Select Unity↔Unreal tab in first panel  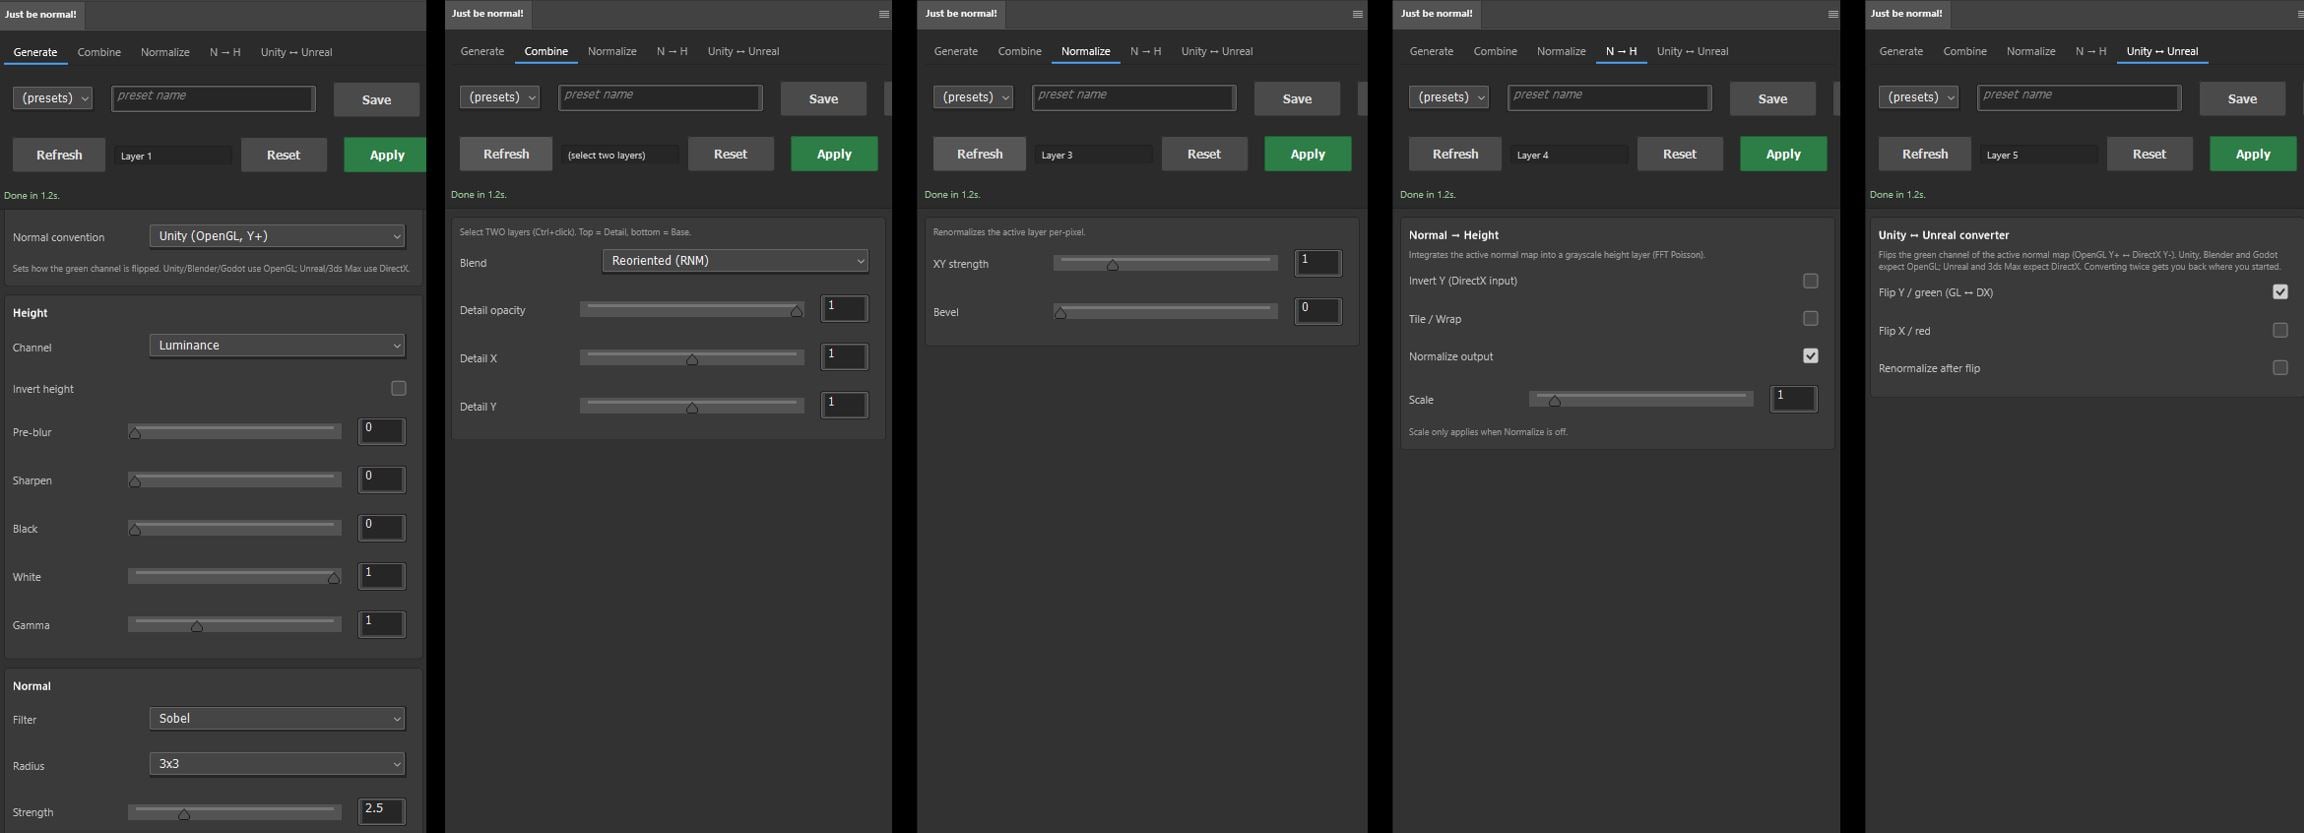point(297,52)
